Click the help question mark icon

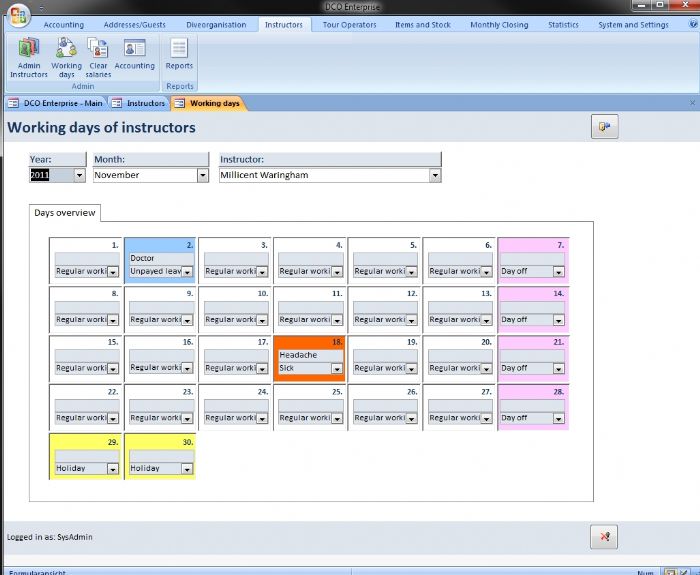tap(691, 24)
